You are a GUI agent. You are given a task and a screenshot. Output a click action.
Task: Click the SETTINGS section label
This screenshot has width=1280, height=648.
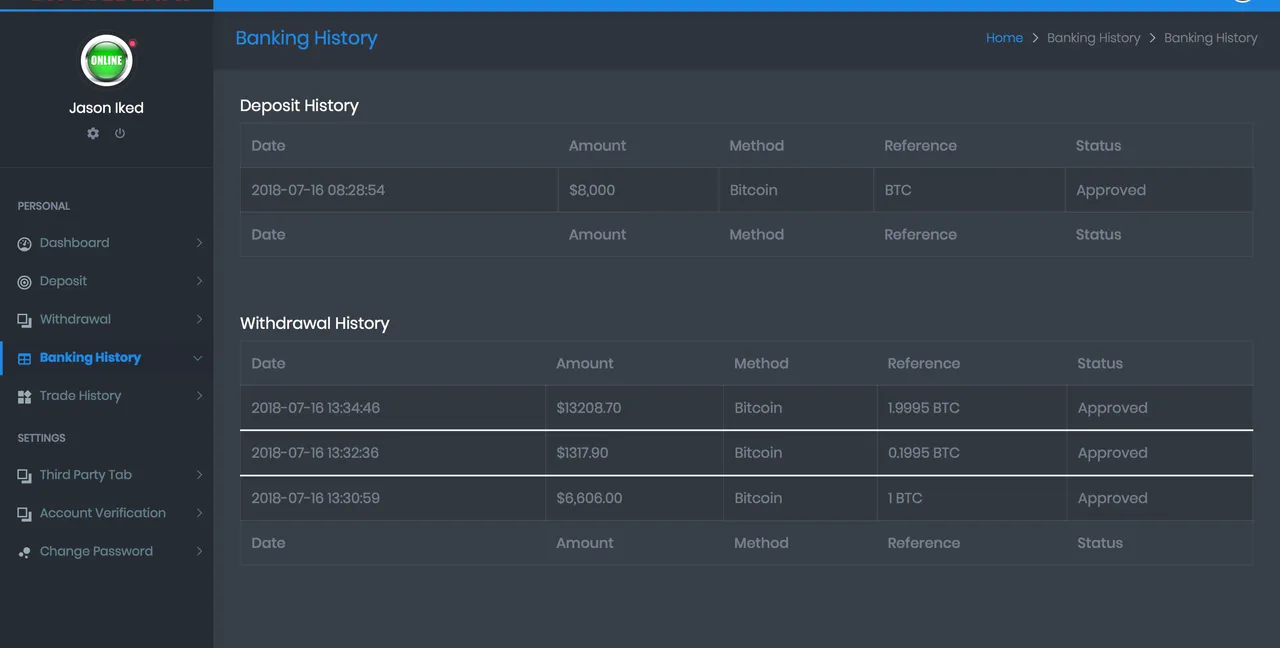coord(41,438)
